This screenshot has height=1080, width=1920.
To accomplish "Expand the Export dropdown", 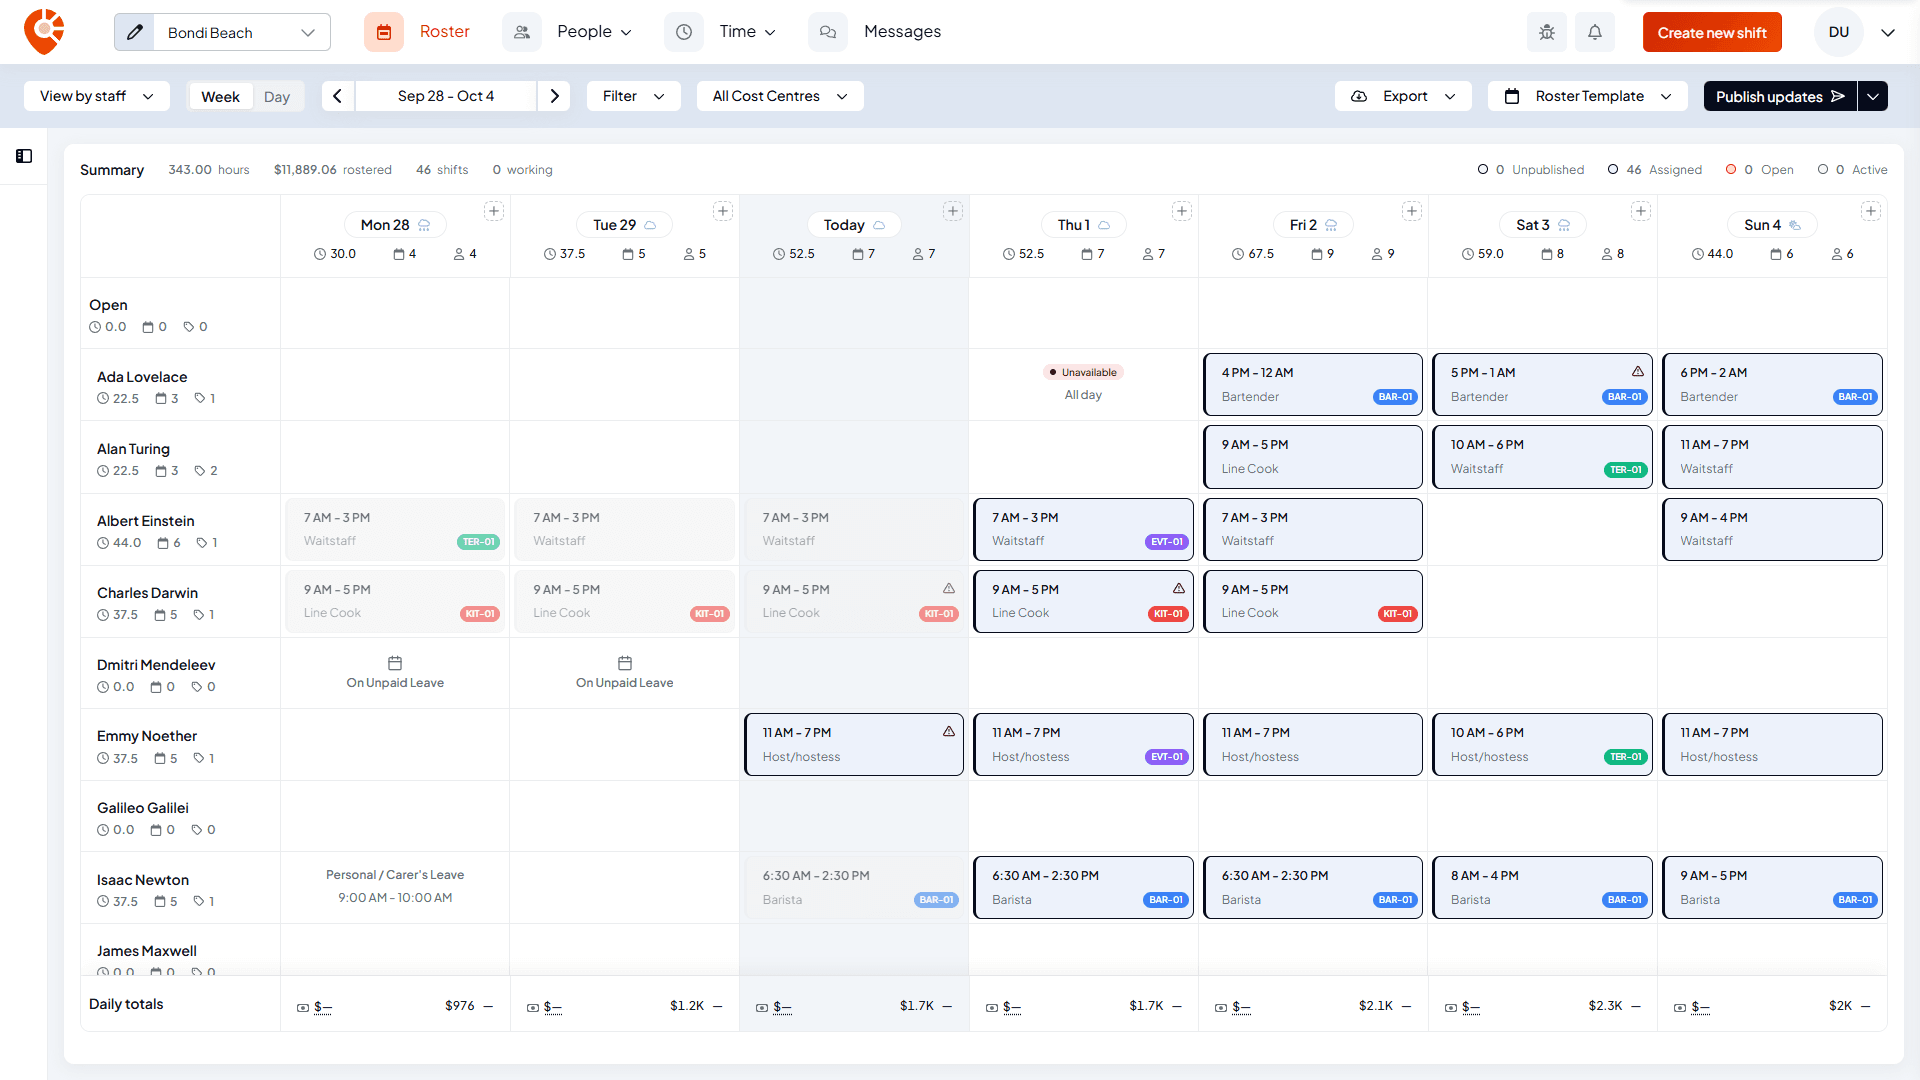I will click(1403, 96).
